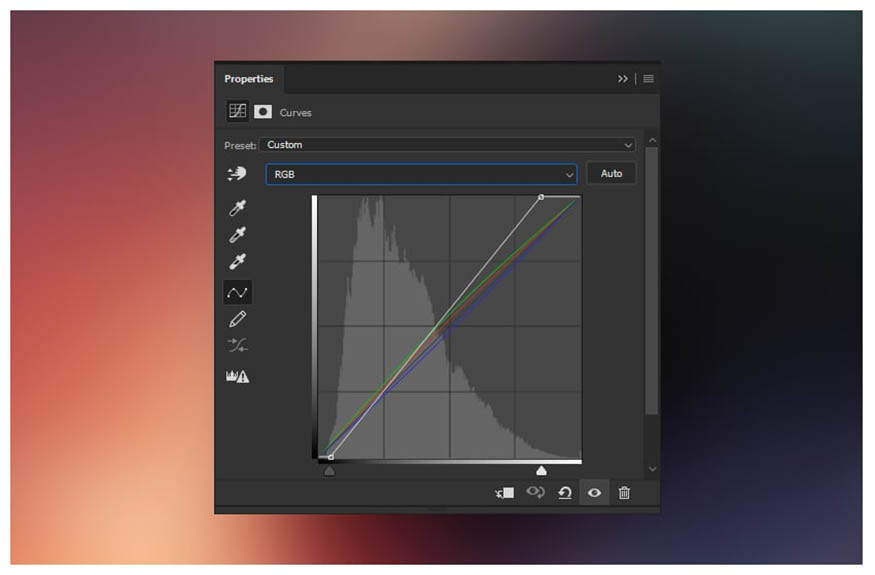Viewport: 875px width, 575px height.
Task: Activate the on-image adjustment hand tool
Action: point(237,174)
